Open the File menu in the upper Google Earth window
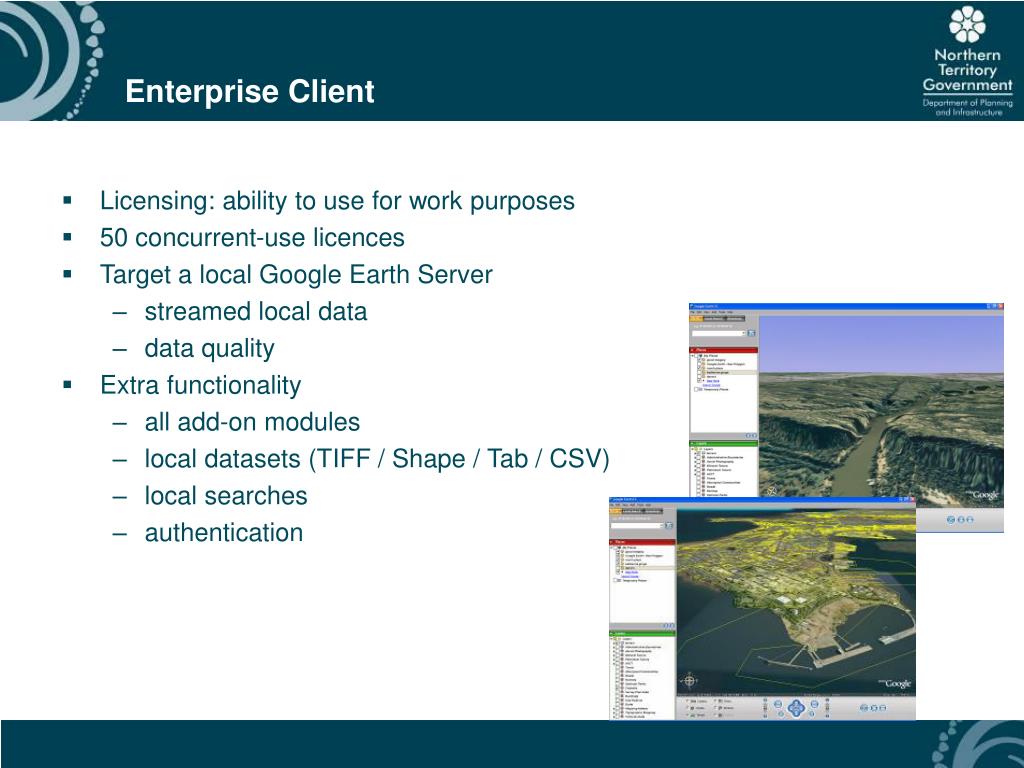 [x=693, y=312]
